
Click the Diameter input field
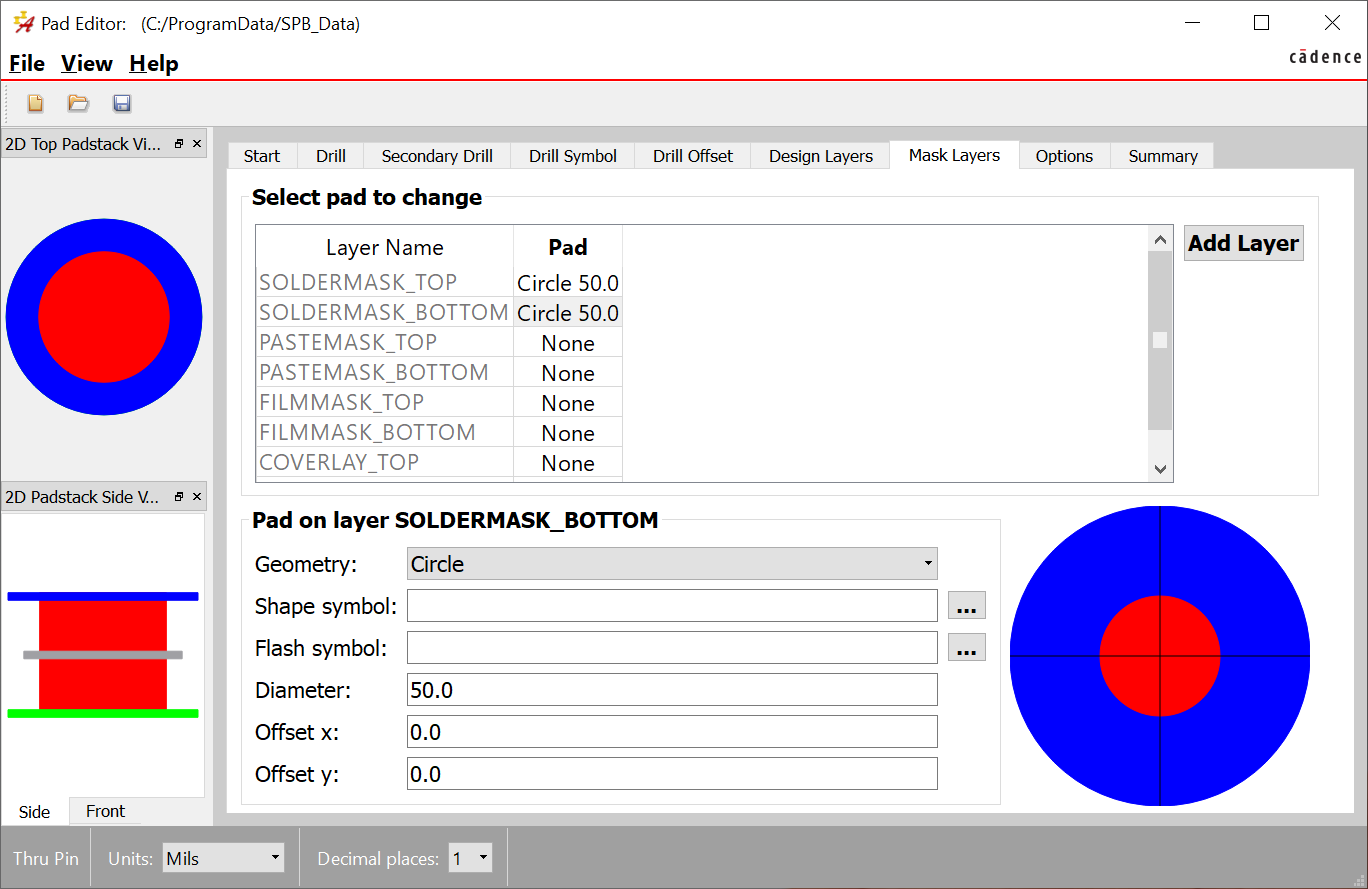tap(672, 690)
